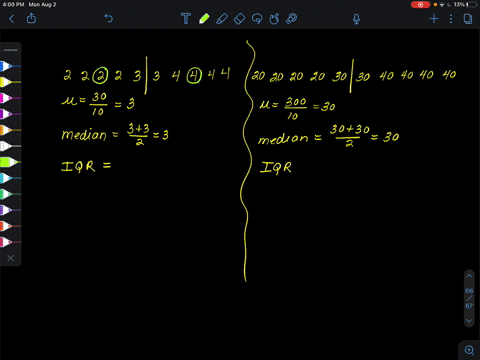The height and width of the screenshot is (360, 480).
Task: Tap the 4:00 PM clock in status bar
Action: [13, 5]
